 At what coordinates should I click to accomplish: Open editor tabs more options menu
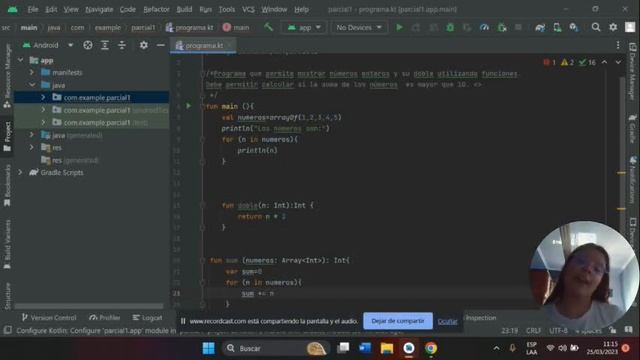click(x=618, y=45)
